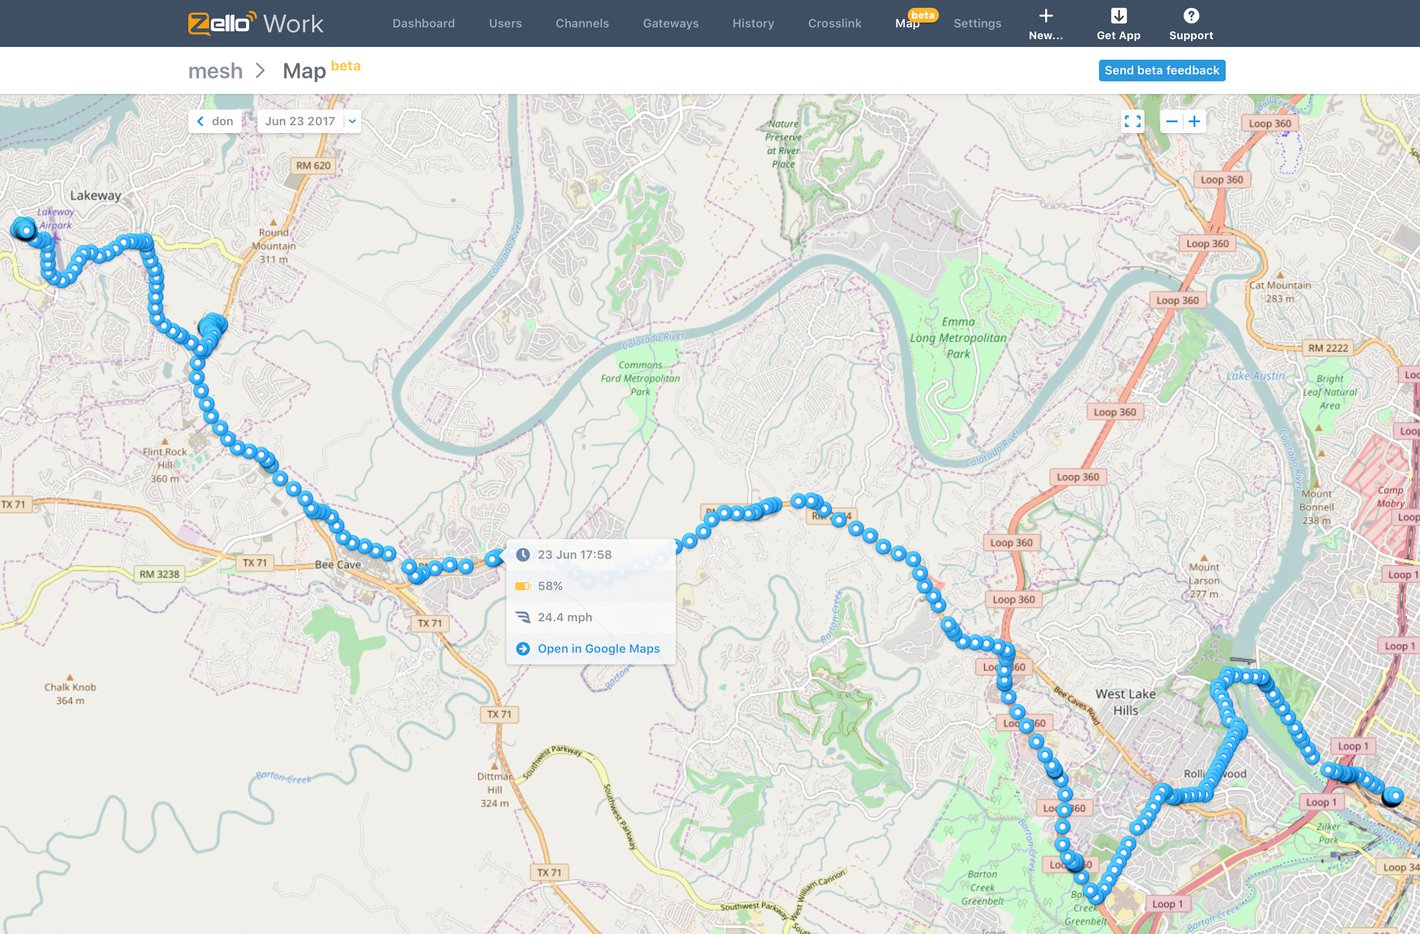Enter fullscreen using the map expand icon

click(1132, 121)
